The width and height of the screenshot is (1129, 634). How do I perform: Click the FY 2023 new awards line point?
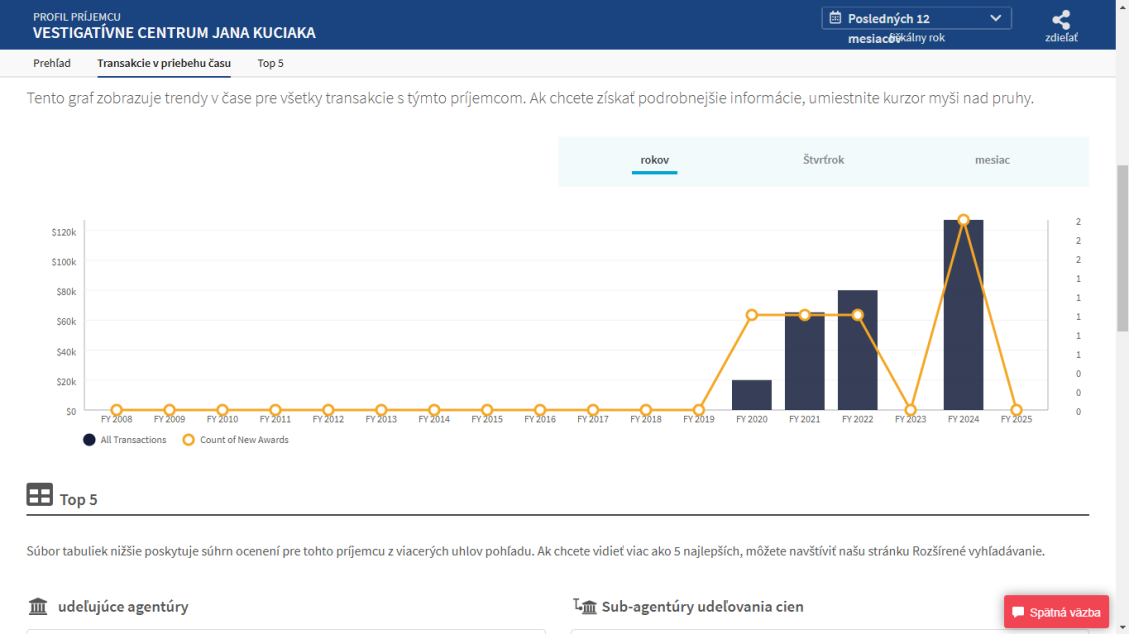[x=910, y=410]
